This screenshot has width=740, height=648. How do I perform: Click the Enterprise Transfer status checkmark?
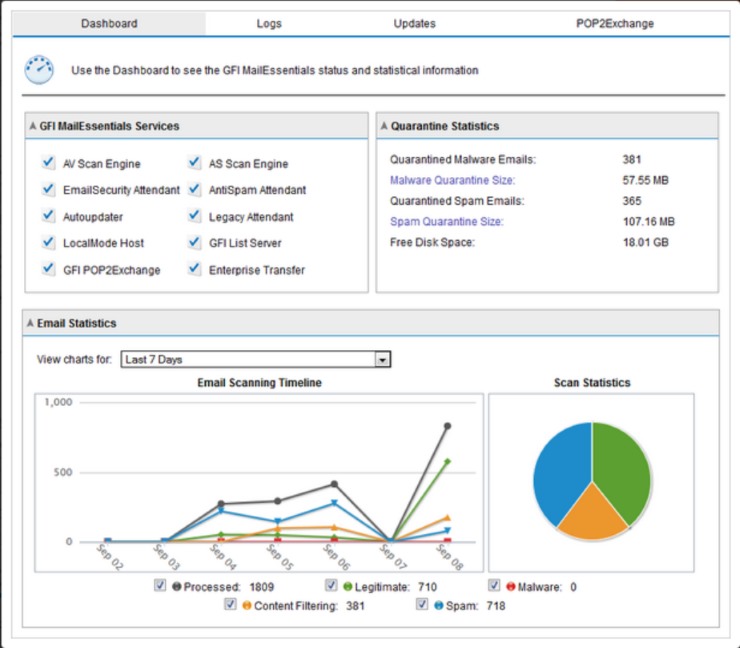pyautogui.click(x=194, y=269)
